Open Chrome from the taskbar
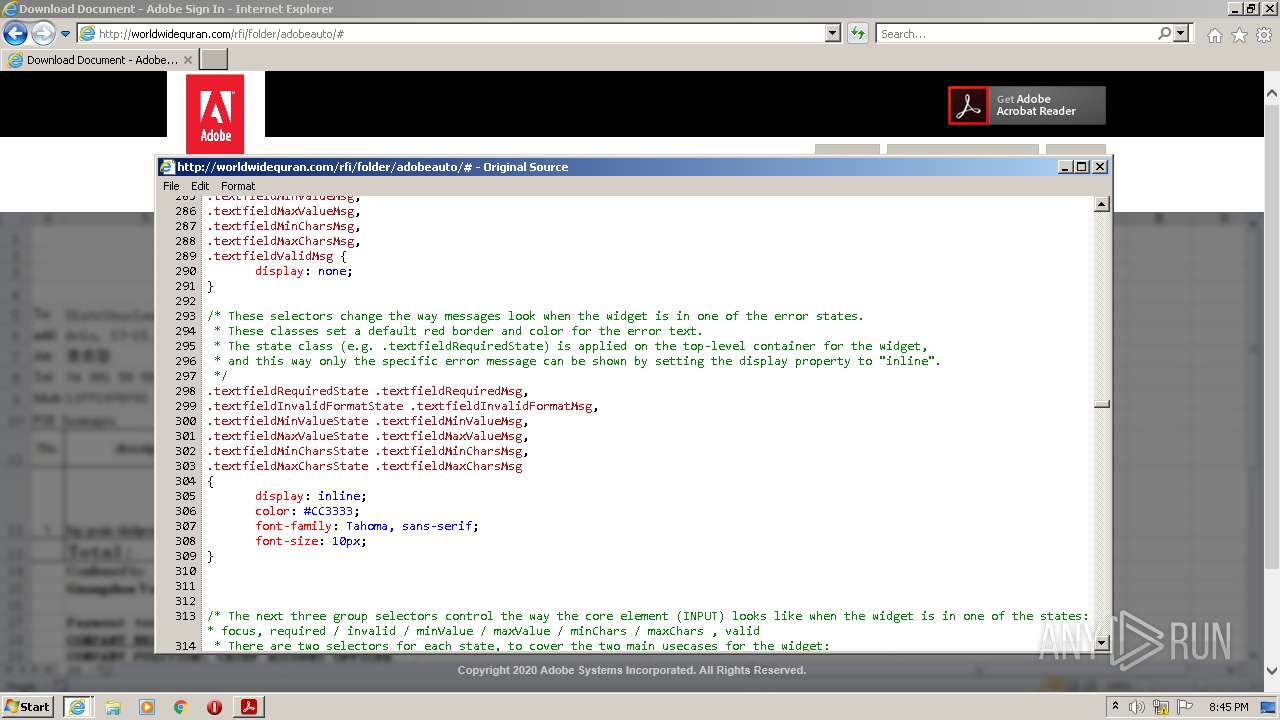 point(180,707)
